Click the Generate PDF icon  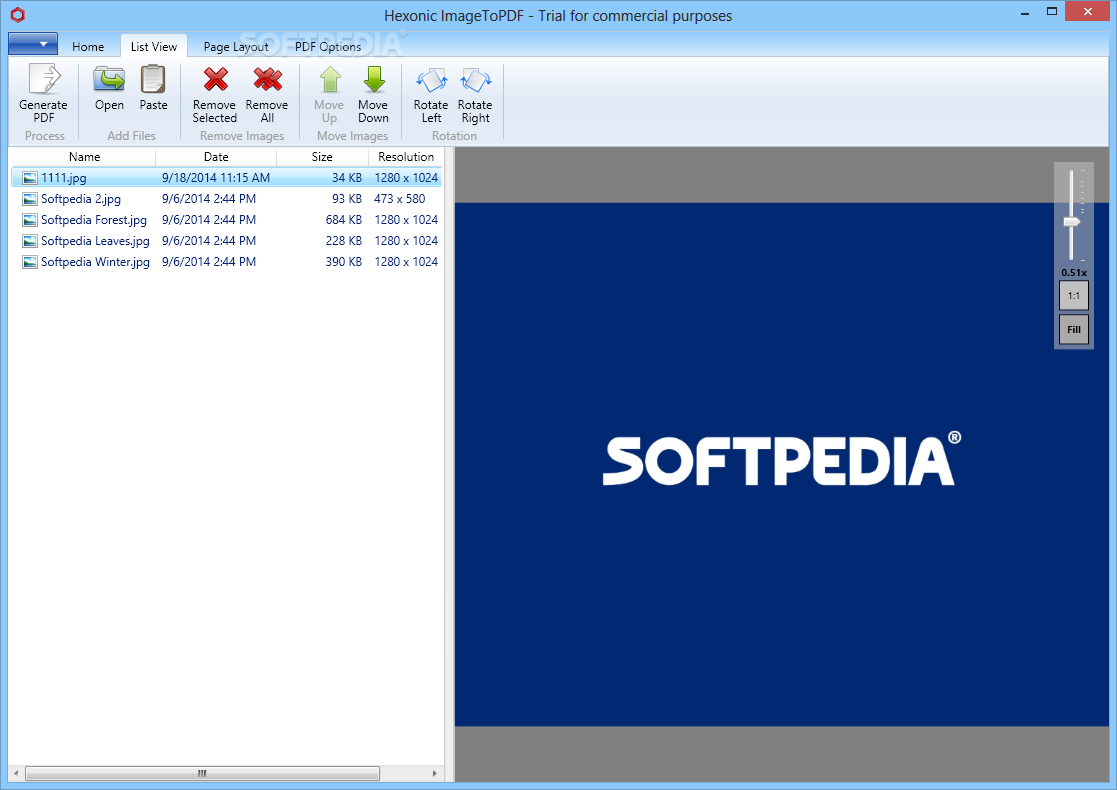43,78
